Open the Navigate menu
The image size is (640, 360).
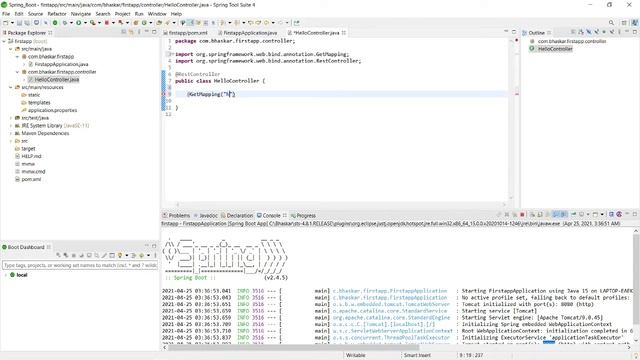click(81, 14)
